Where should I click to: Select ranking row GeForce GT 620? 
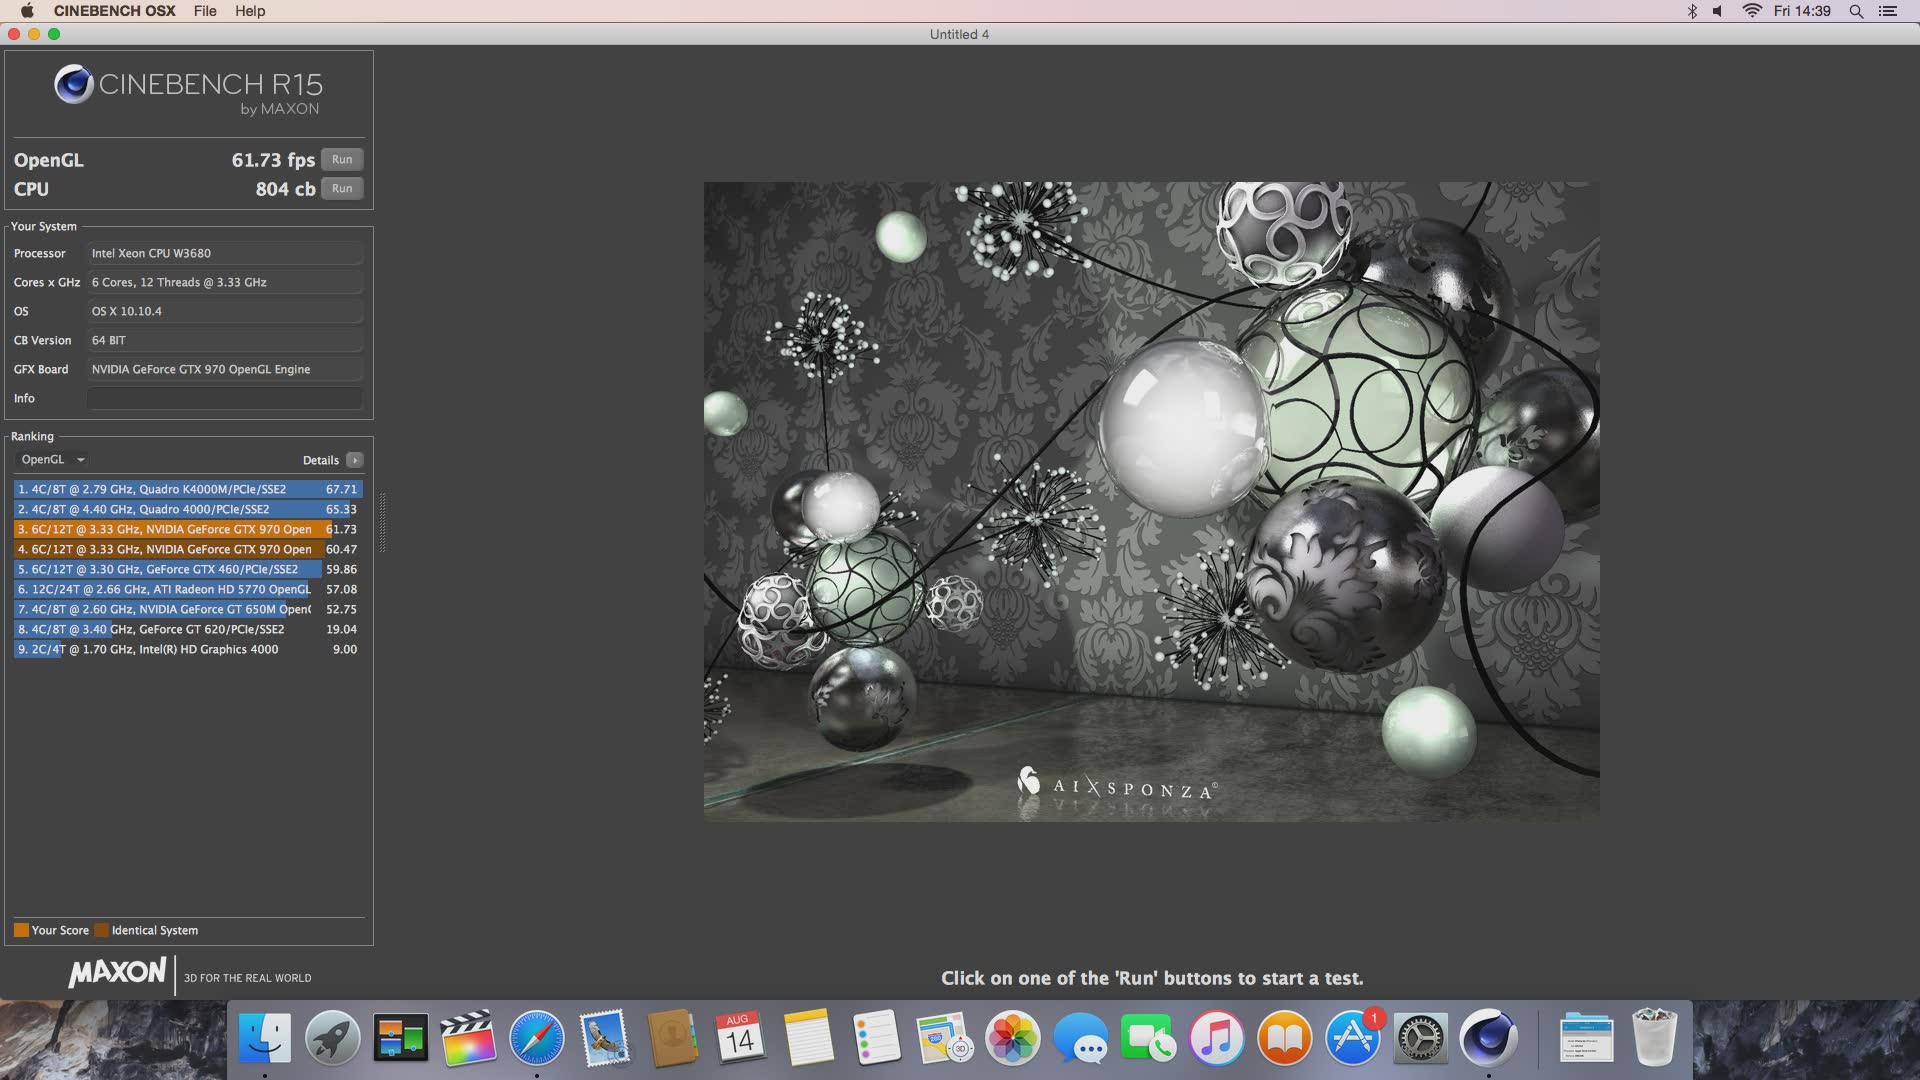[x=188, y=629]
